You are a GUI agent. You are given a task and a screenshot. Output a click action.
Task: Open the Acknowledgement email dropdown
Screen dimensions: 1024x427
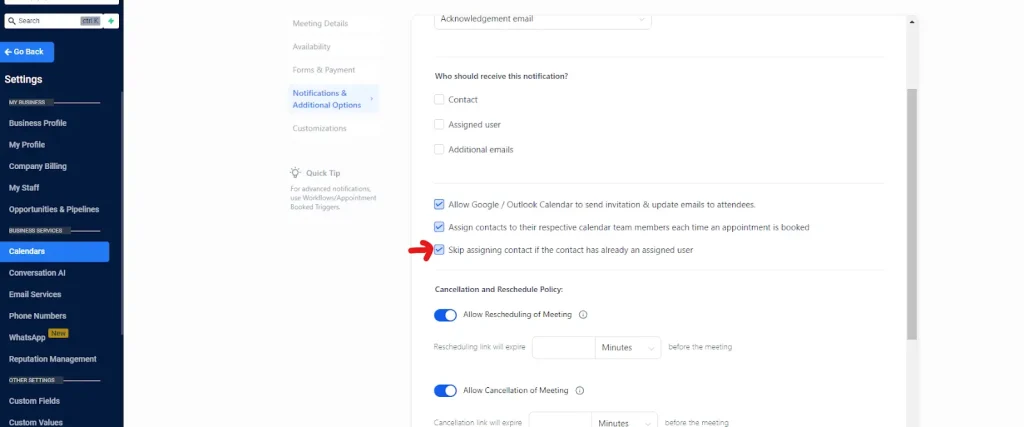point(543,20)
